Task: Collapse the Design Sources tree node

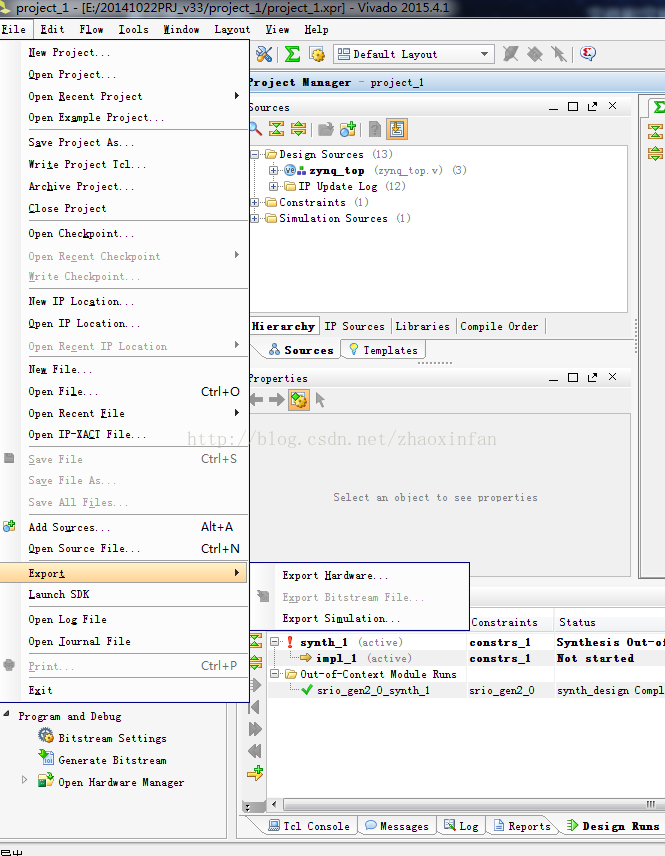Action: (254, 154)
